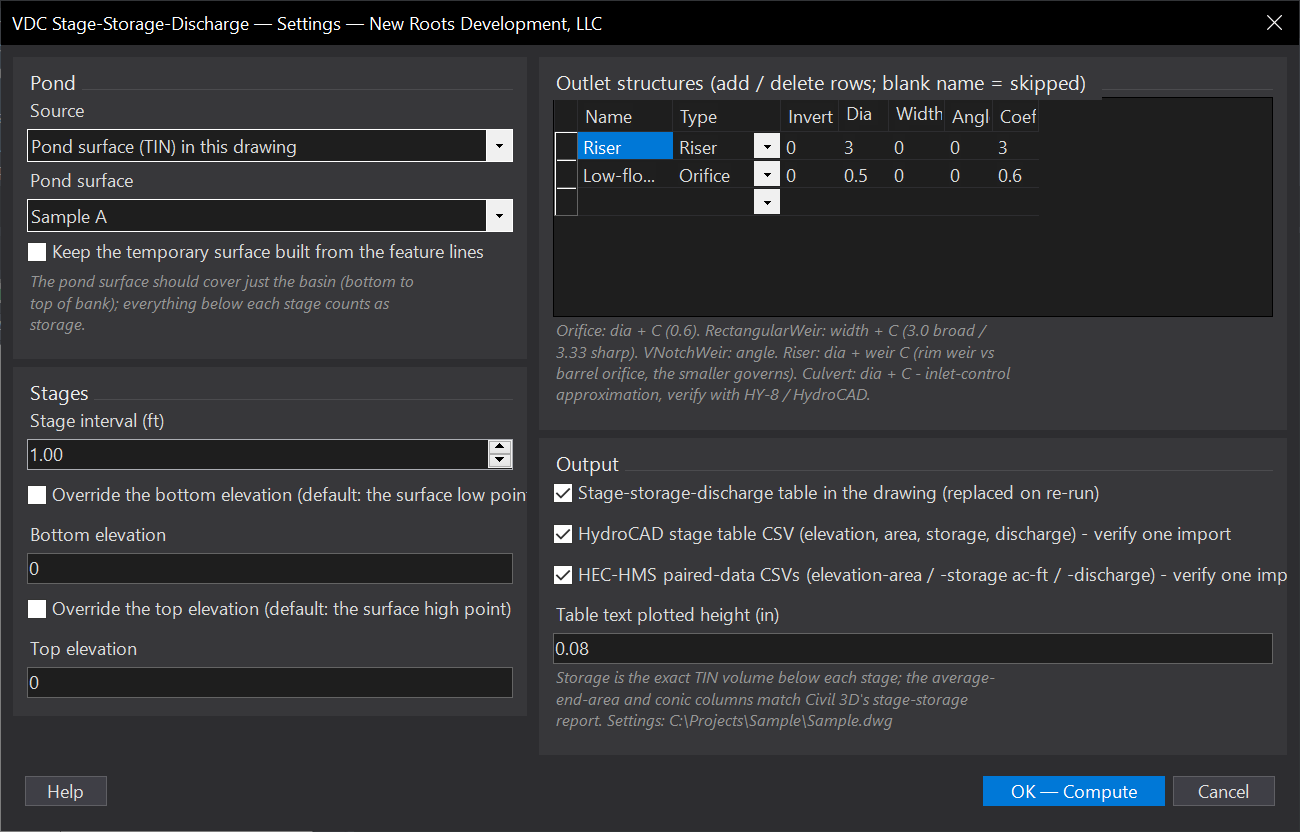Click the Angl column header
This screenshot has width=1300, height=832.
(970, 116)
